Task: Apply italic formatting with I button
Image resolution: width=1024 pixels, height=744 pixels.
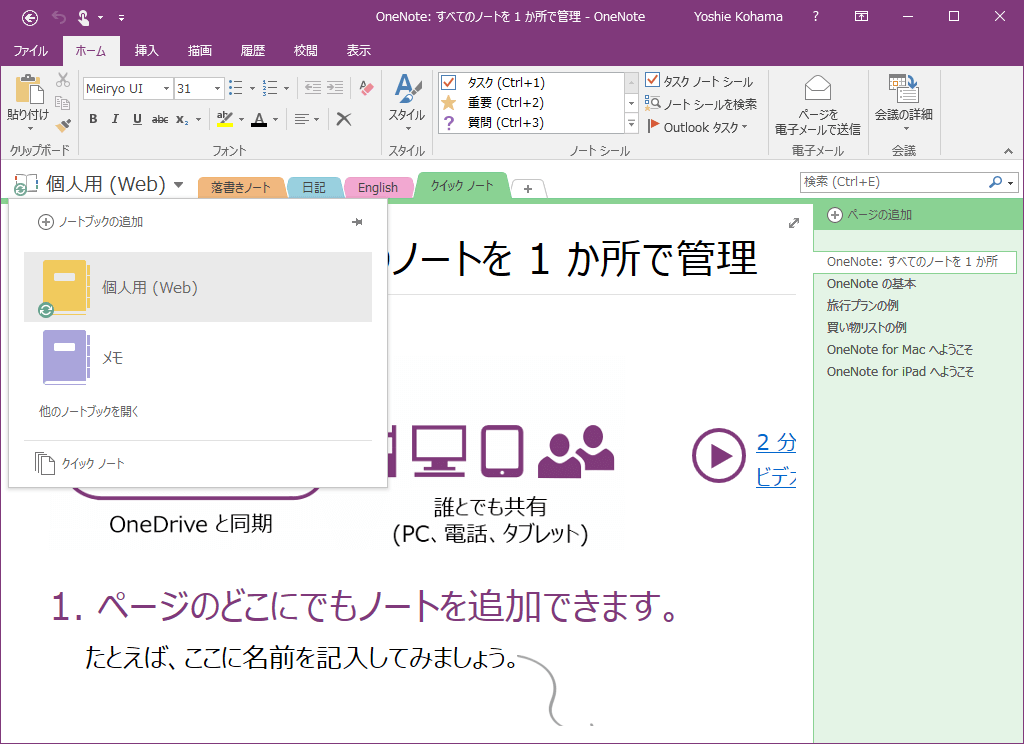Action: (x=115, y=119)
